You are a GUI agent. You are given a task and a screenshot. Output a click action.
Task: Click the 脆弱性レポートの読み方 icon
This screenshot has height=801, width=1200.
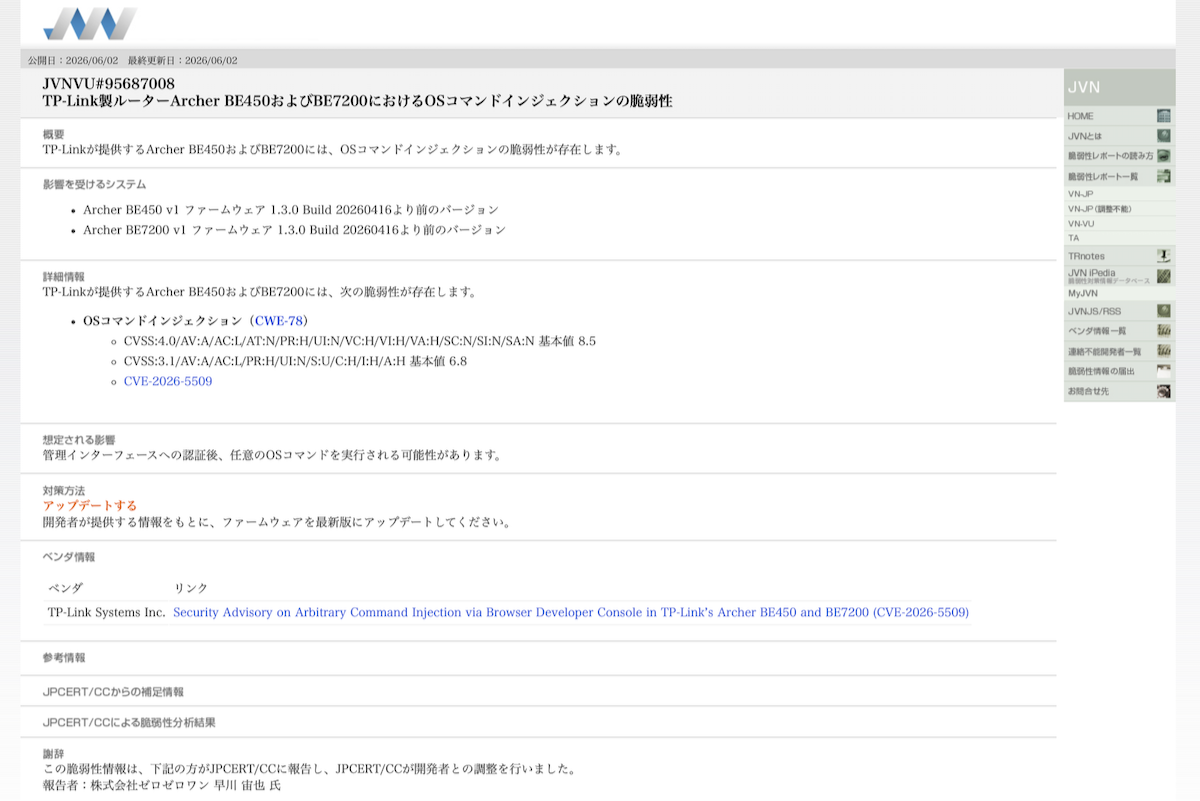[x=1164, y=156]
